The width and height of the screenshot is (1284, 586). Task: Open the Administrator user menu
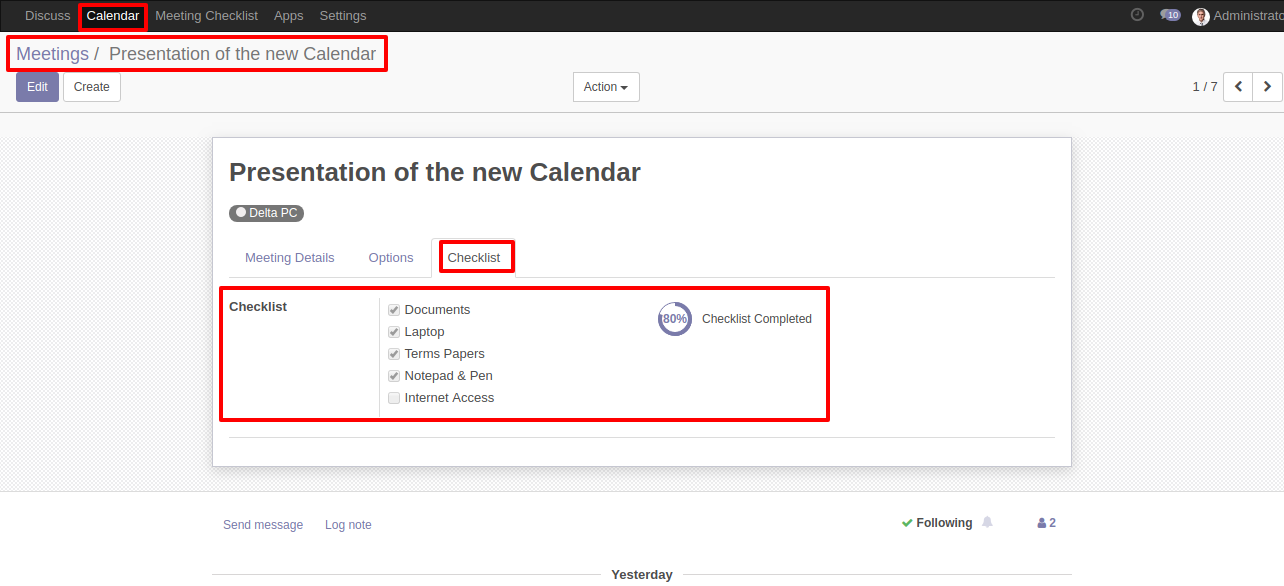1238,16
